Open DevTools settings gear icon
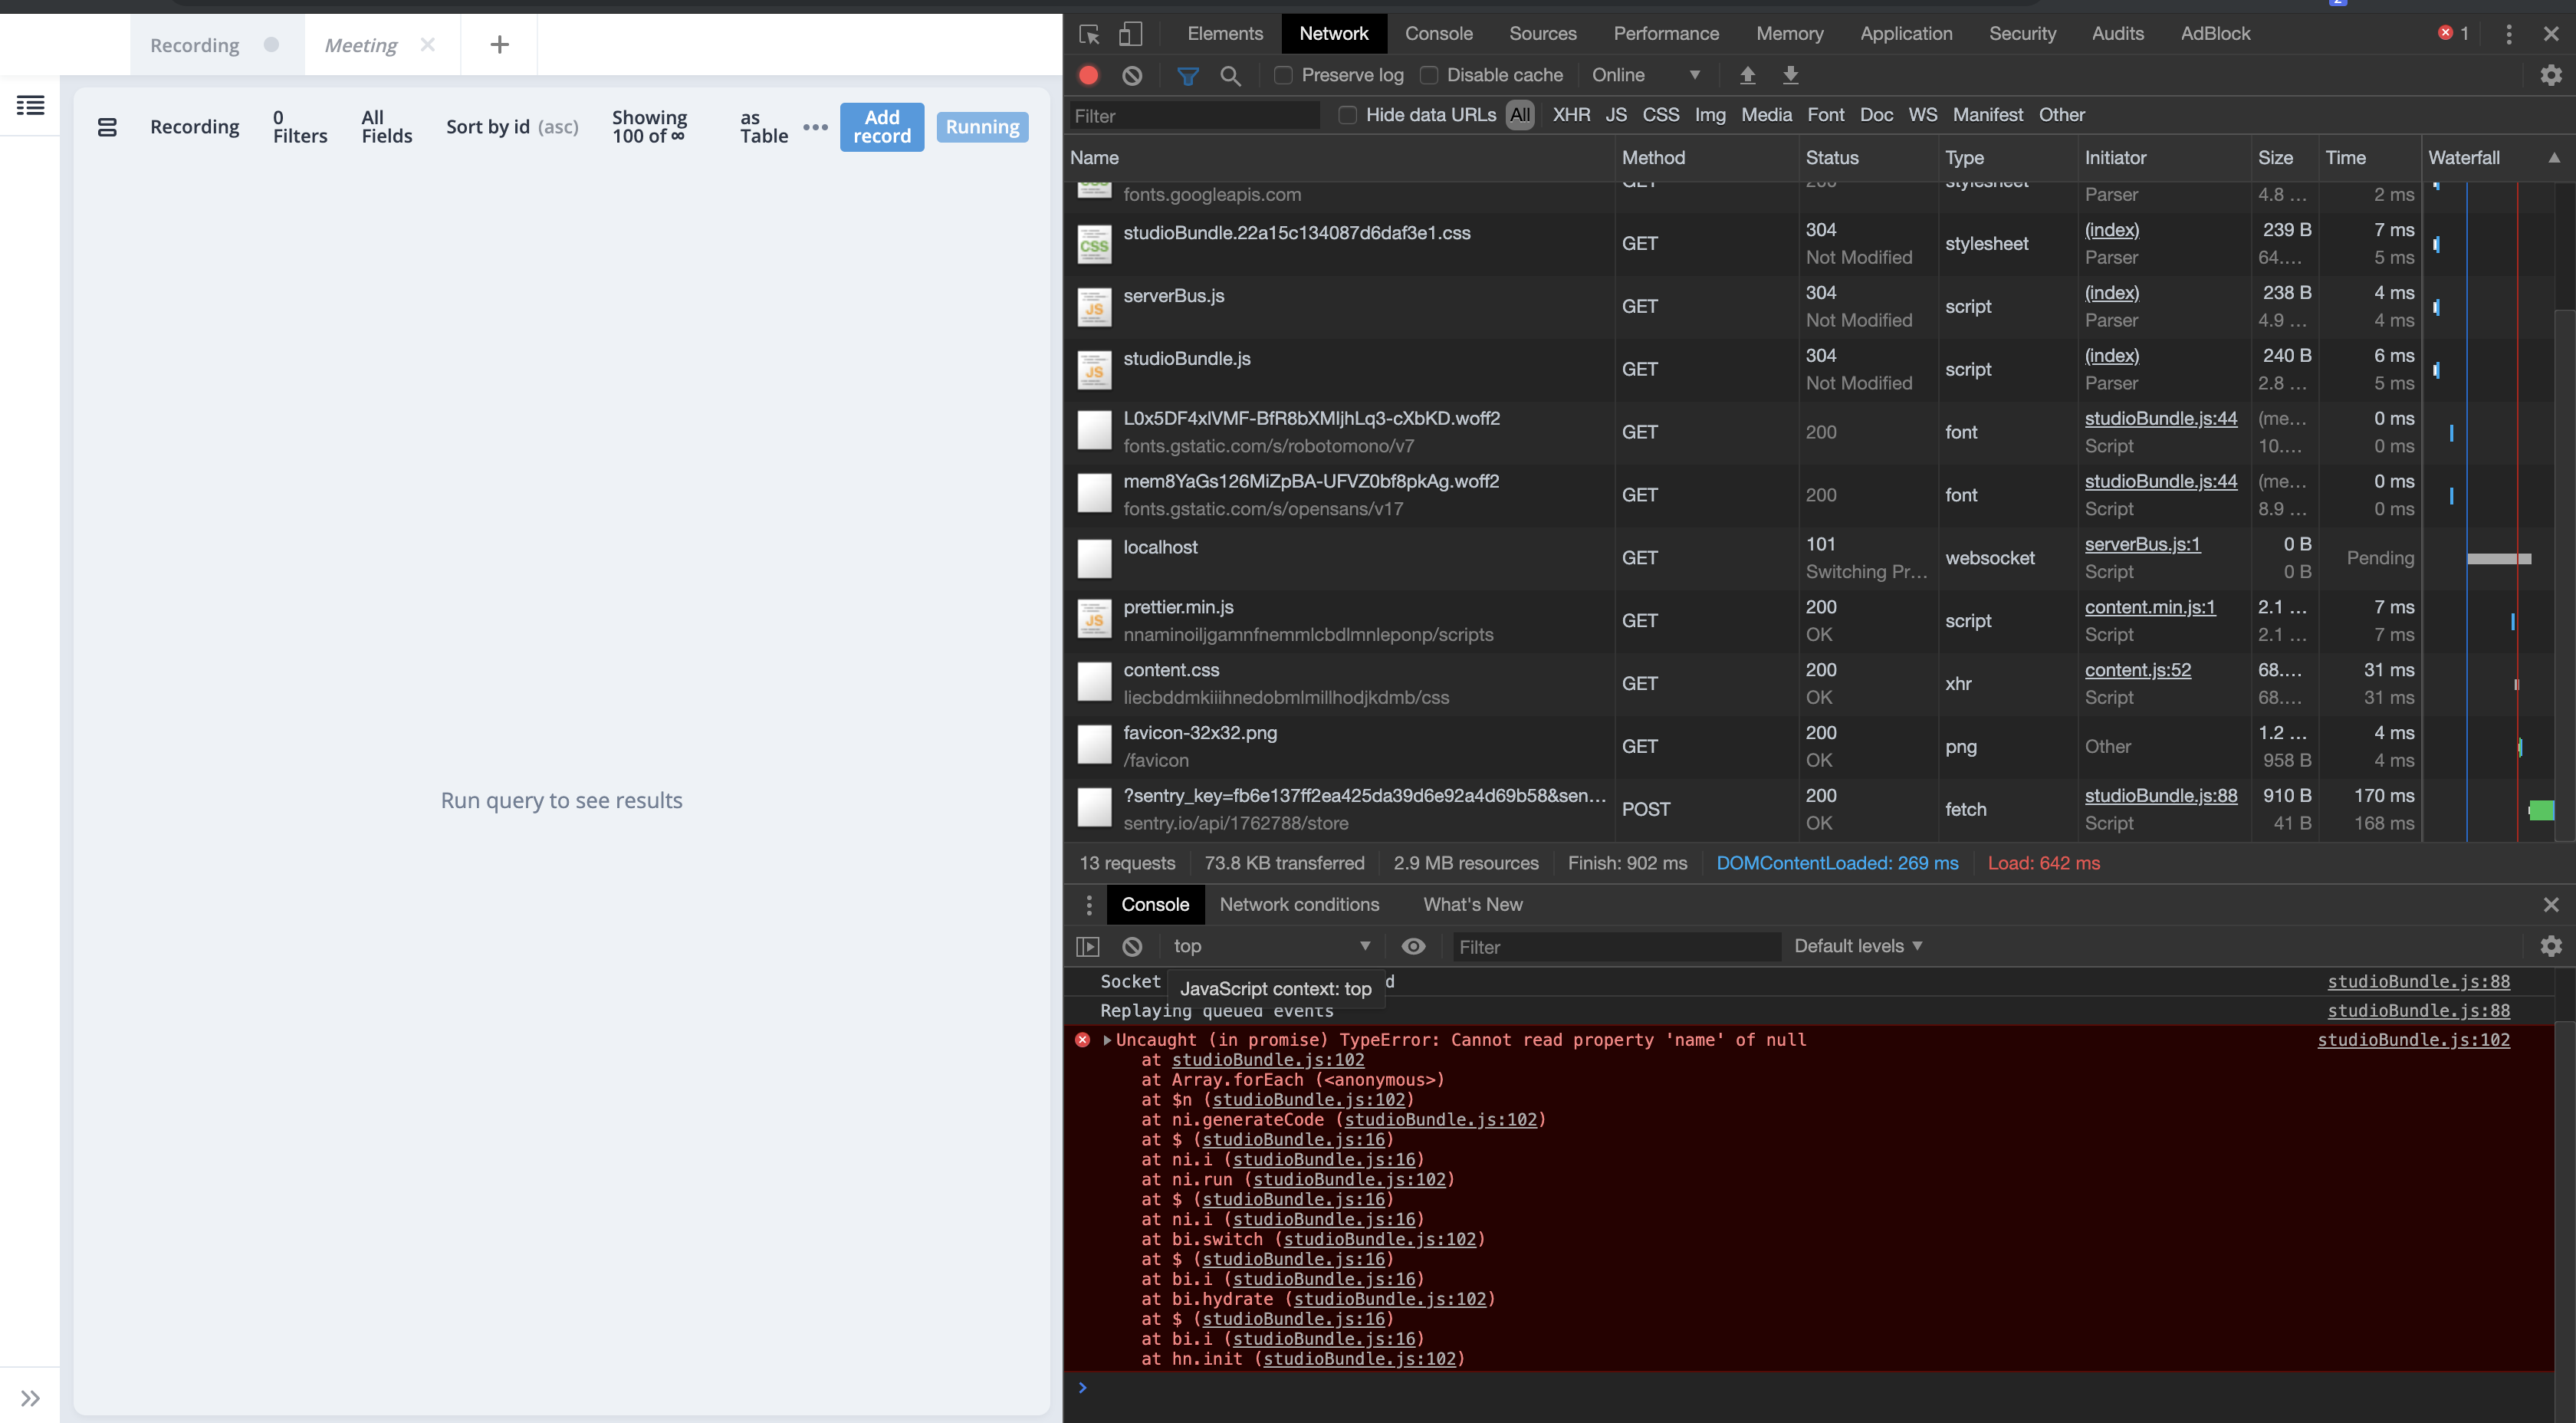 2549,75
